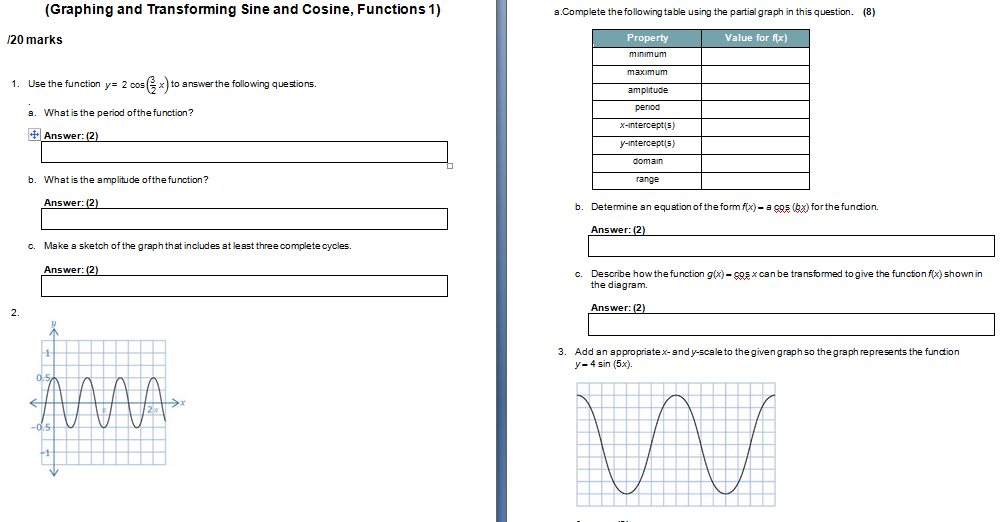Click the 'y = 4 sin (5x)' text
This screenshot has height=522, width=1008.
[603, 364]
